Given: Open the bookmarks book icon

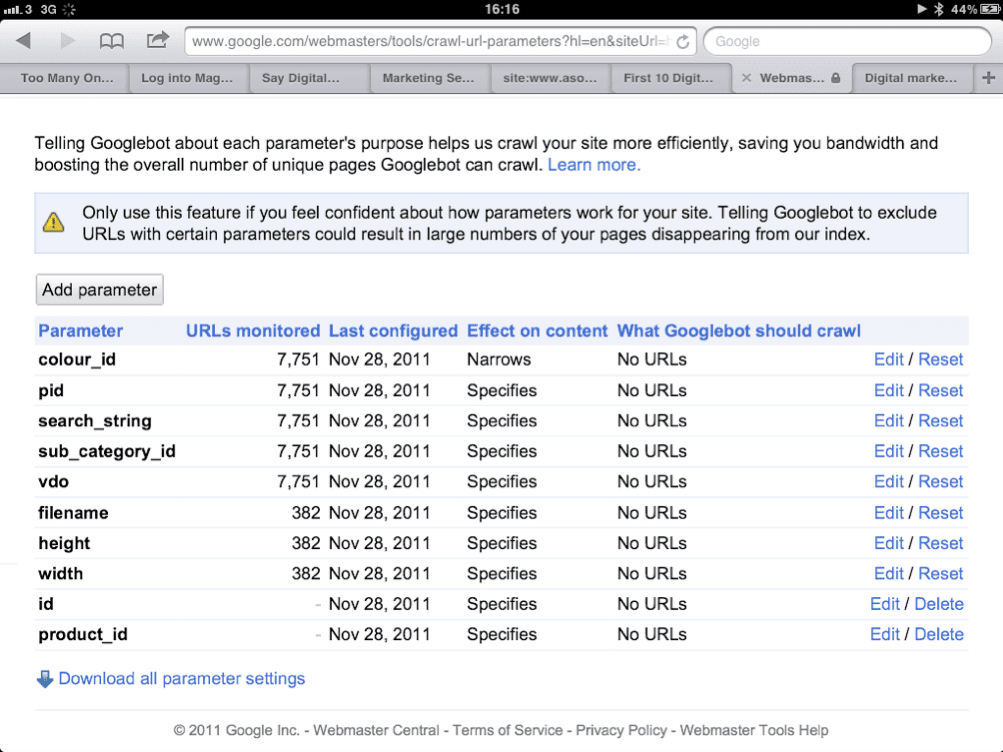Looking at the screenshot, I should tap(112, 41).
